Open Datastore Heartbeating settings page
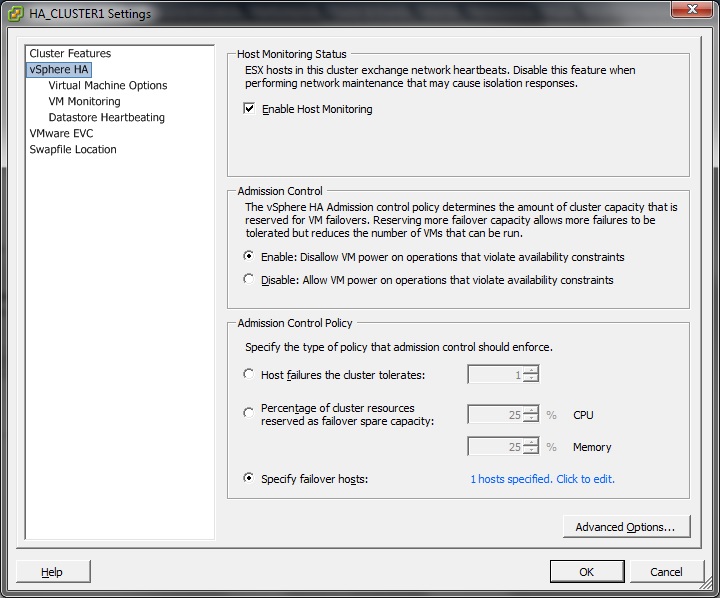720x598 pixels. click(107, 117)
